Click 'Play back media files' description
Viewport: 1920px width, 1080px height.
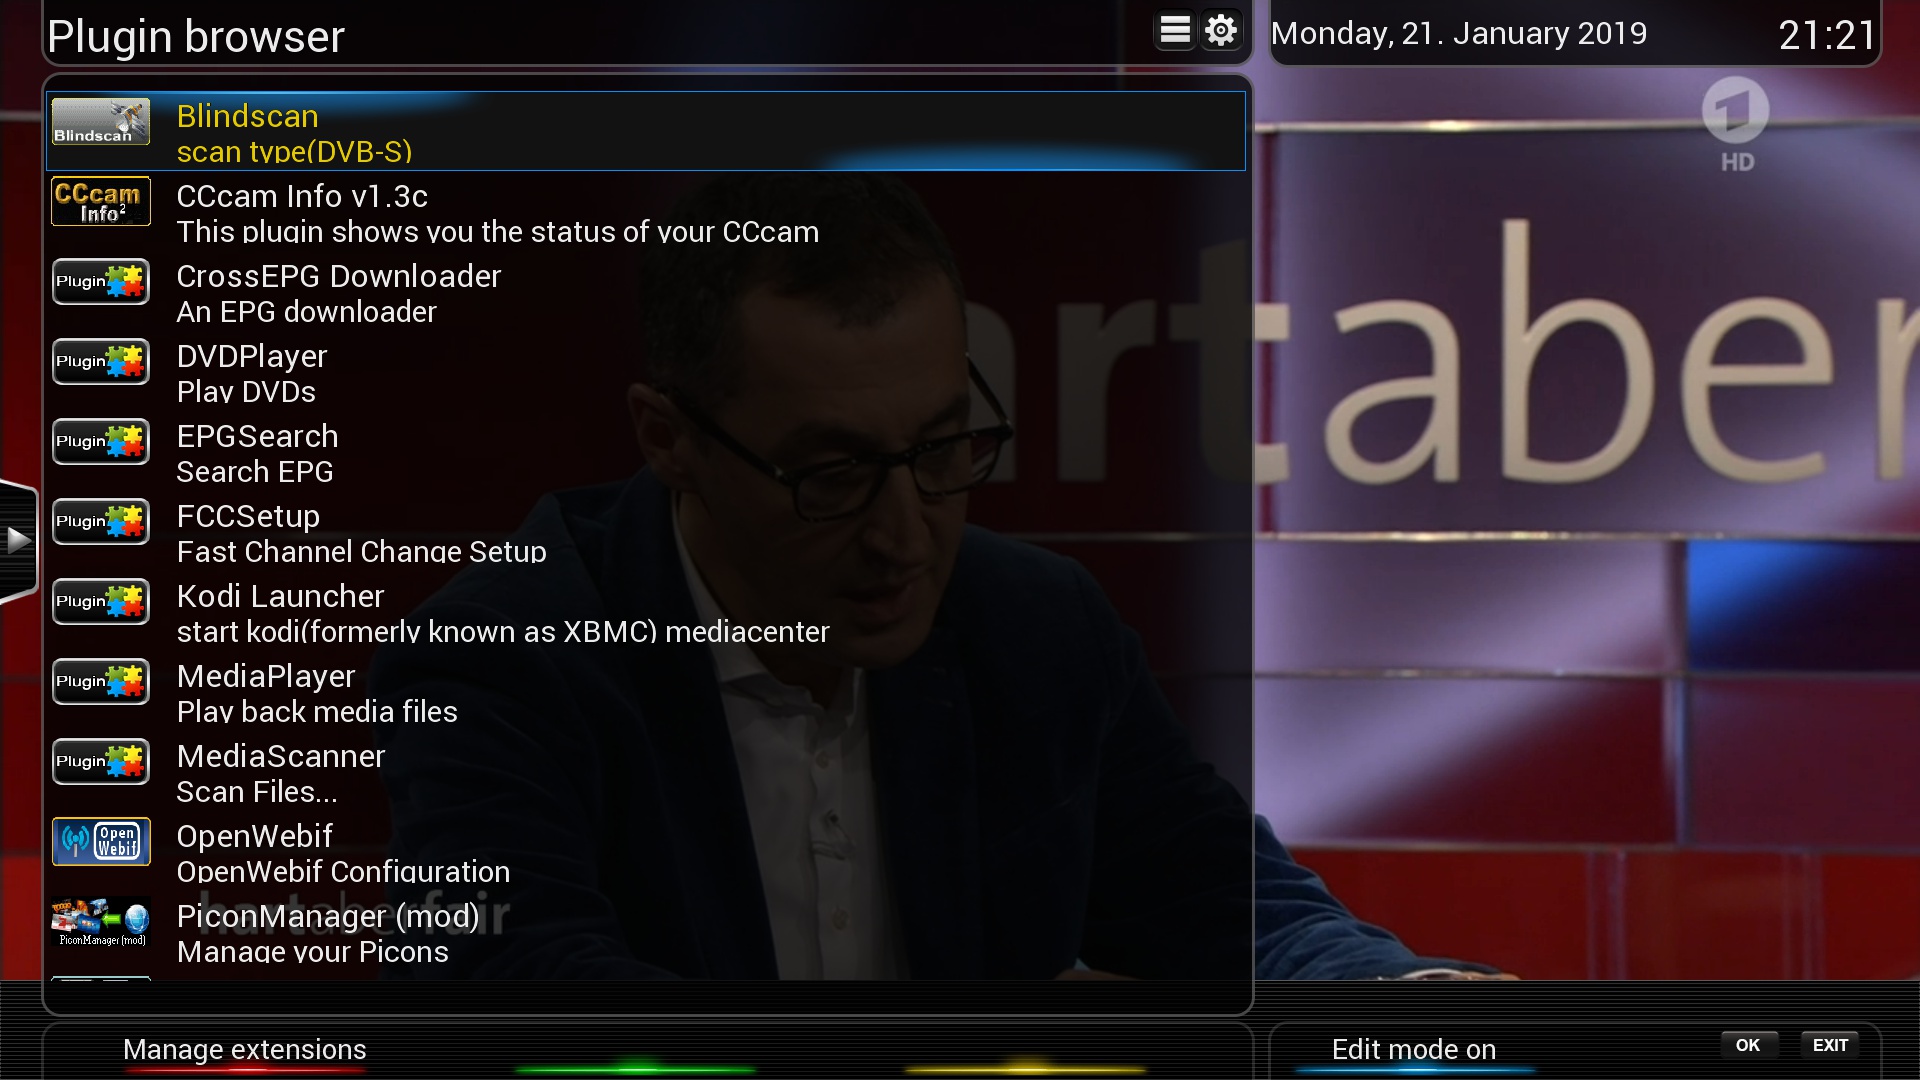click(317, 711)
